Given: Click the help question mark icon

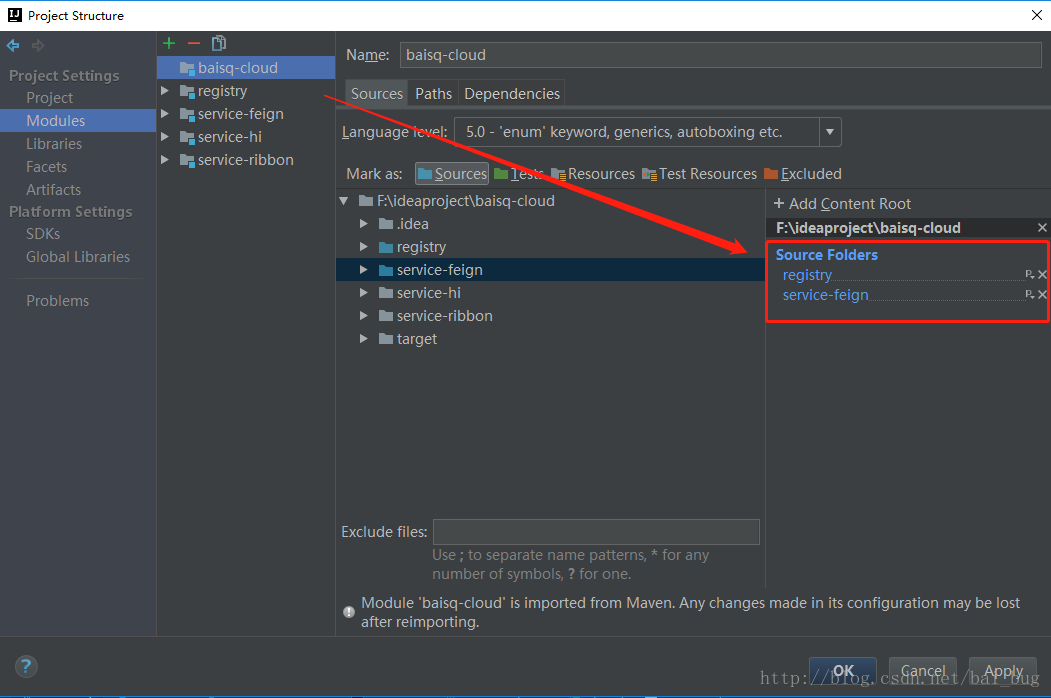Looking at the screenshot, I should click(26, 666).
